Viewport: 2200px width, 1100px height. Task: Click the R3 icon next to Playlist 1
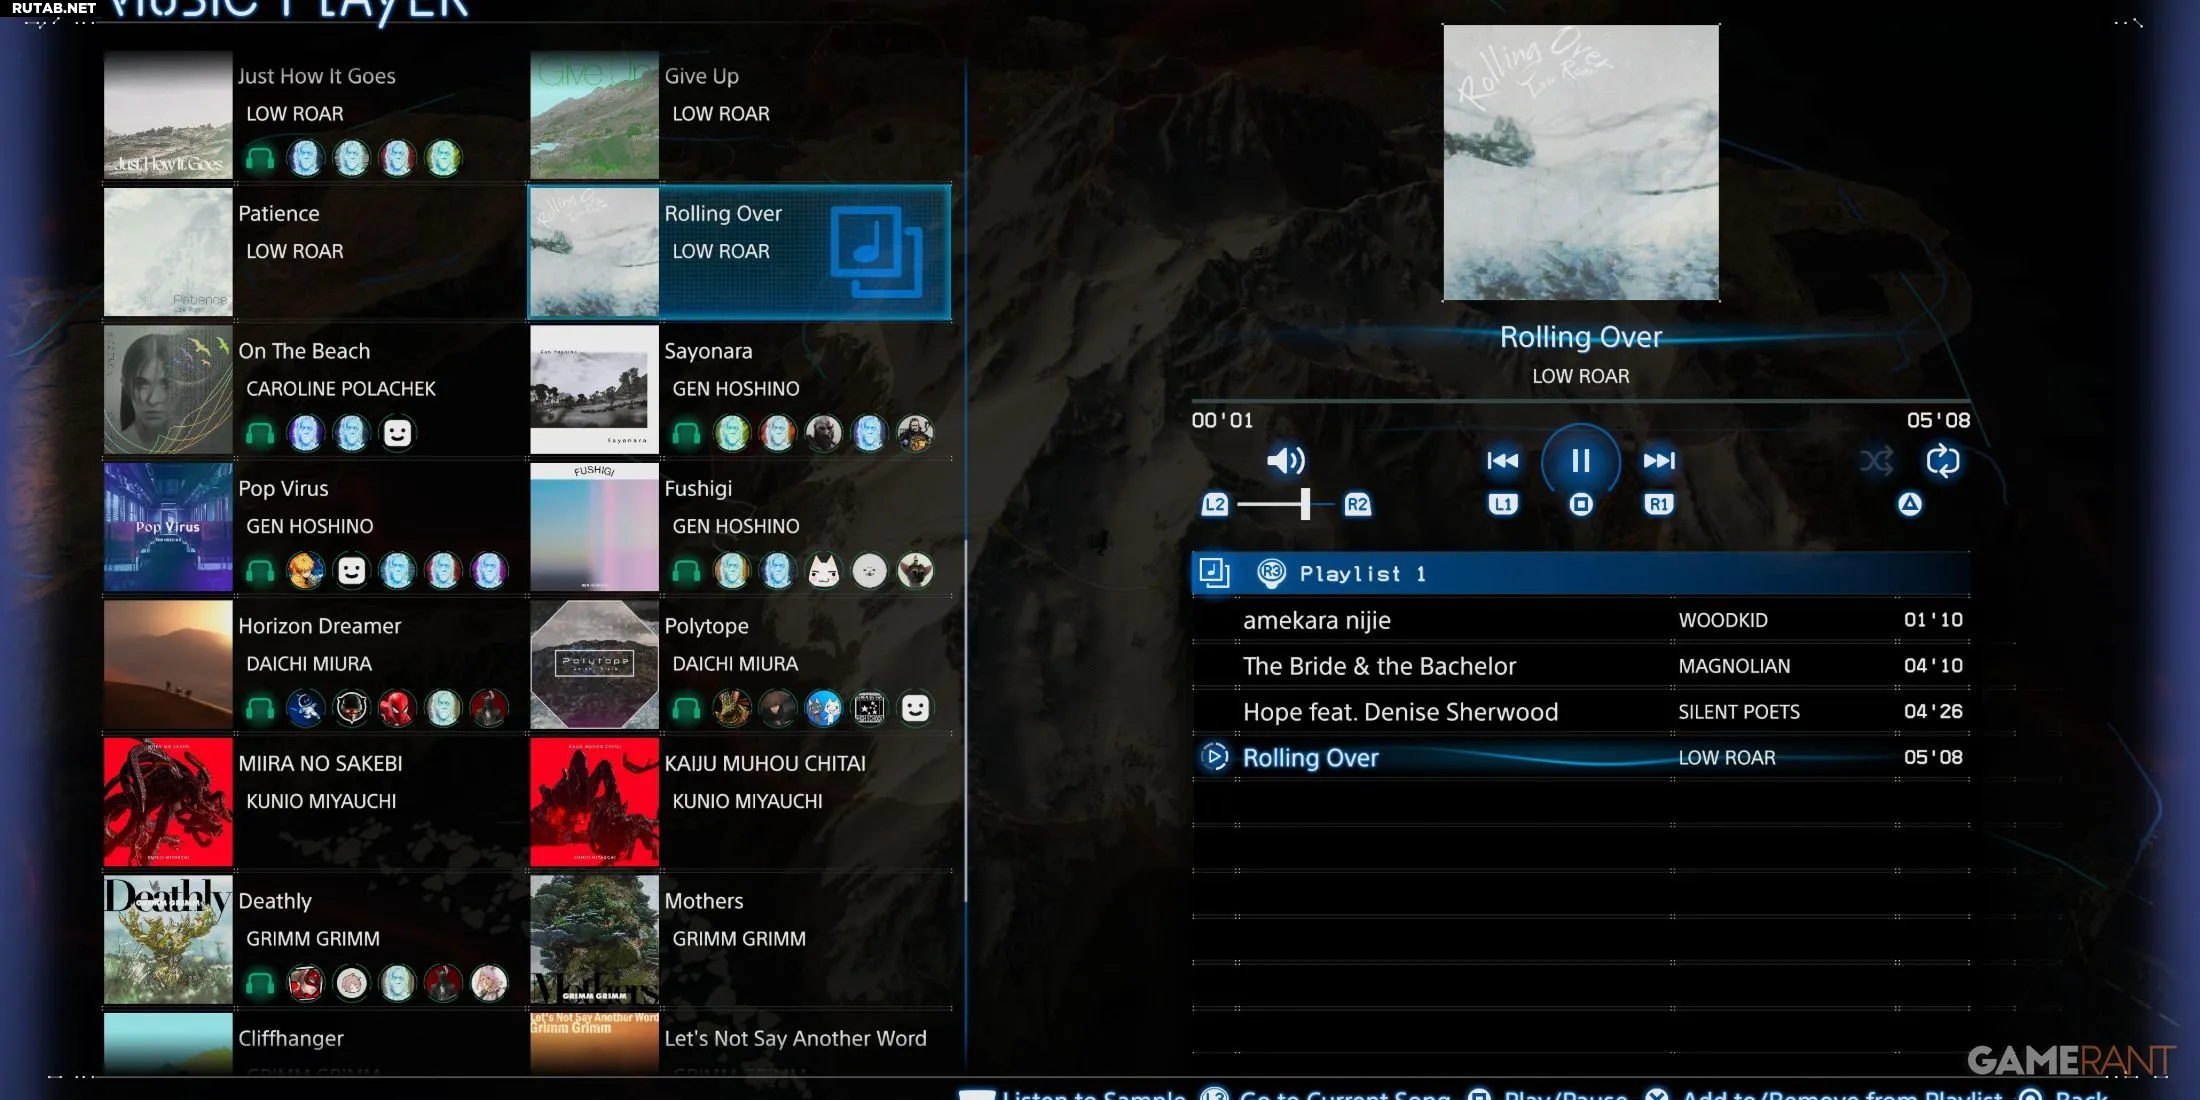tap(1271, 573)
